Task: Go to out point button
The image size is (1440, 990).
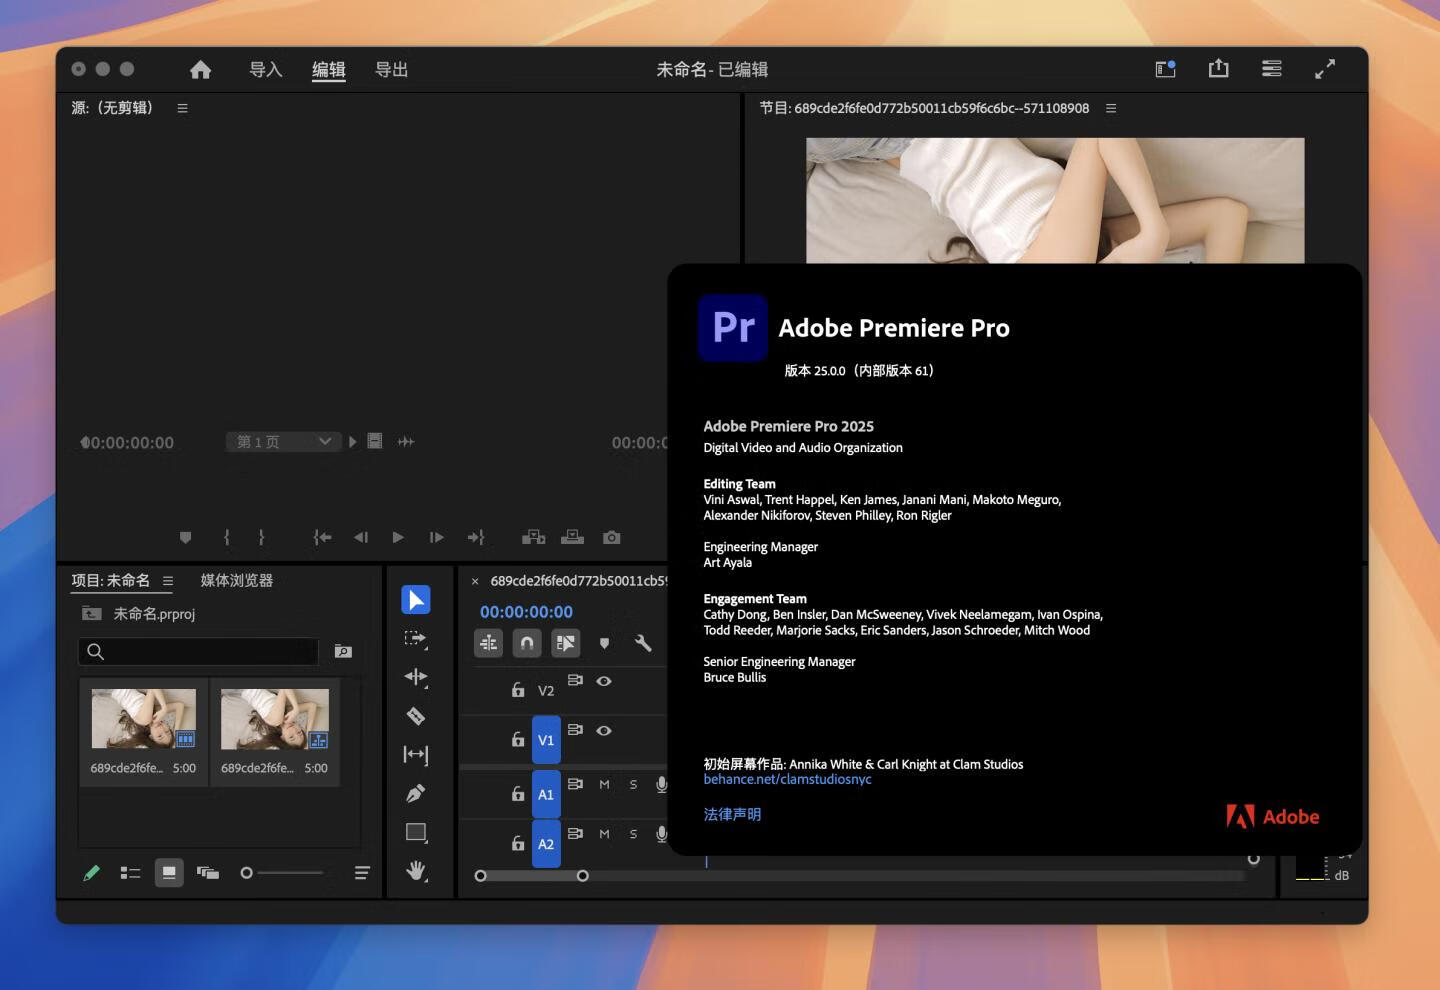Action: [x=476, y=537]
